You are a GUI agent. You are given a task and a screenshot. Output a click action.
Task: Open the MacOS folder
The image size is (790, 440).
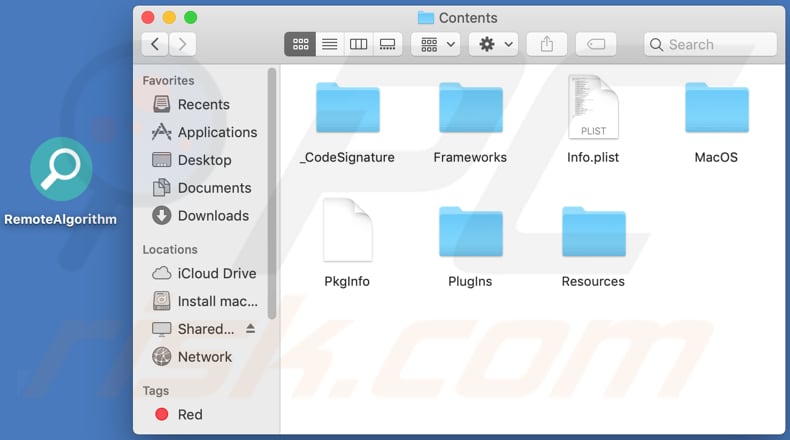[x=716, y=109]
